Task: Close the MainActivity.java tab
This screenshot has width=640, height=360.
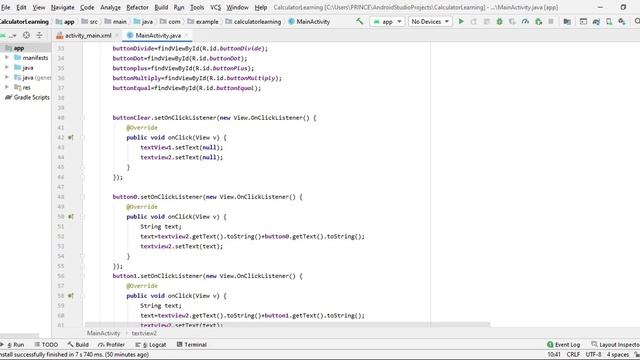Action: pos(187,36)
